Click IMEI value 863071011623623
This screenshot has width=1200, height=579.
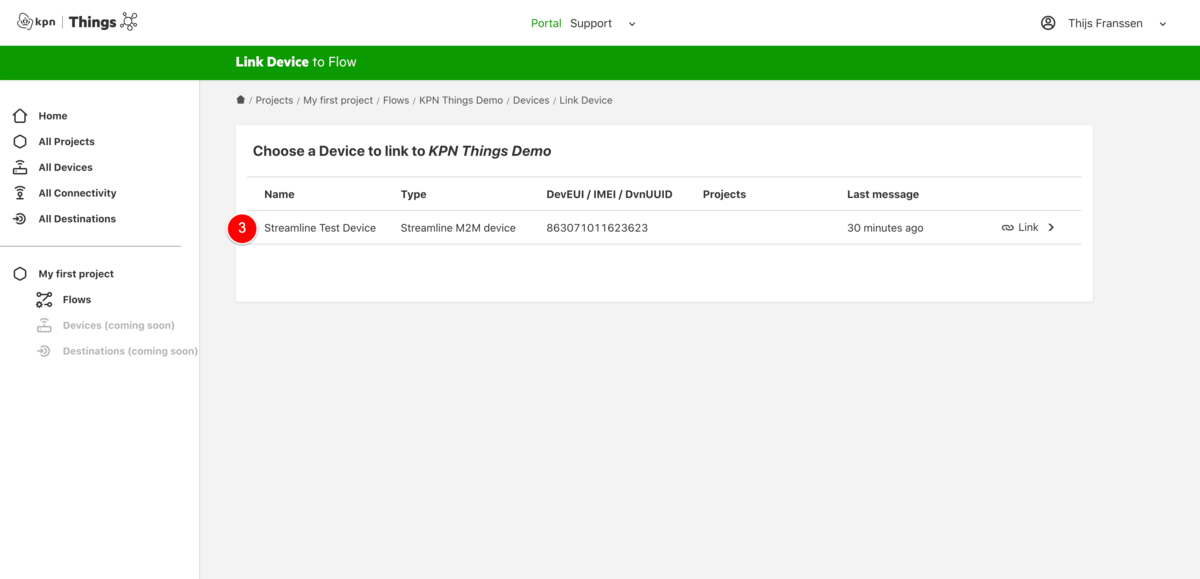pos(597,228)
